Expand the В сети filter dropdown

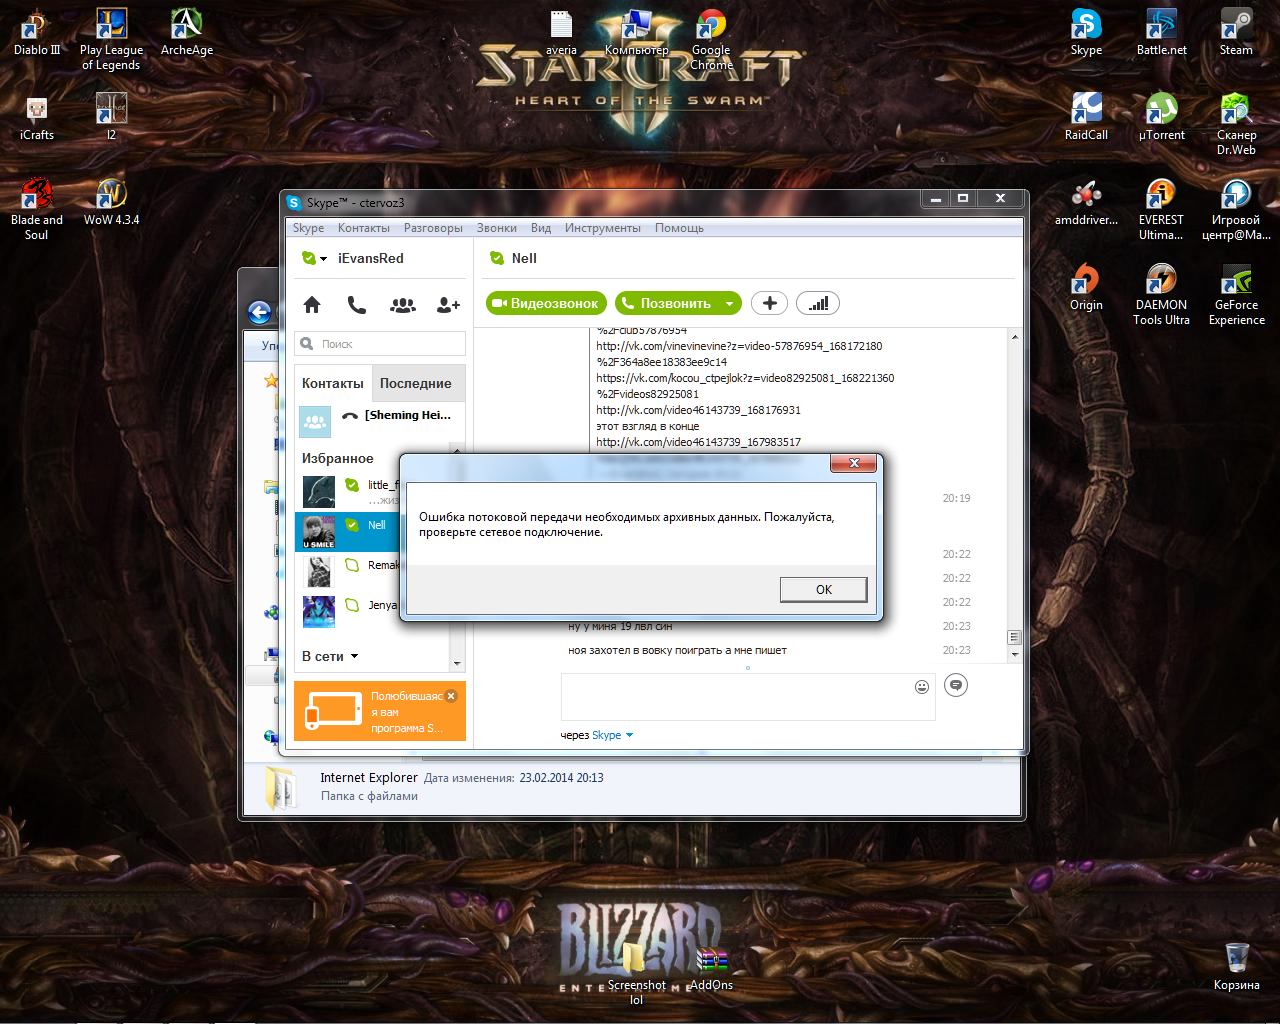click(x=354, y=657)
